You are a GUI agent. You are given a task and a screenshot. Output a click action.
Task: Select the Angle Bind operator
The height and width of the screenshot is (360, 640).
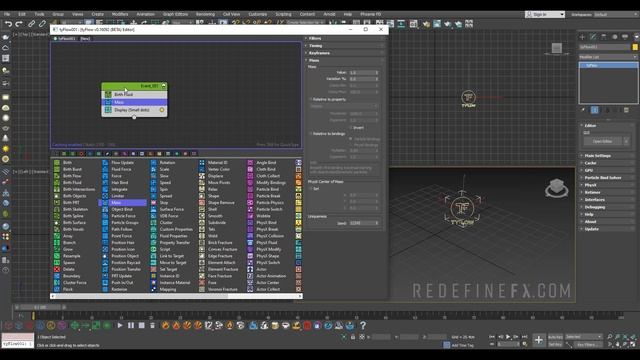[x=266, y=162]
